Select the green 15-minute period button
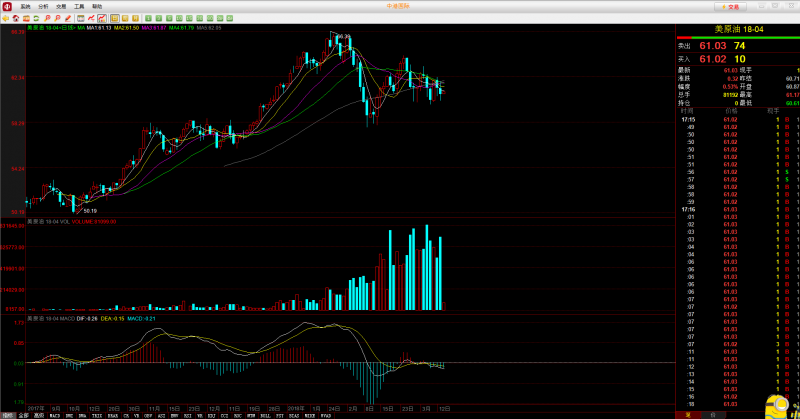This screenshot has height=419, width=800. point(189,18)
